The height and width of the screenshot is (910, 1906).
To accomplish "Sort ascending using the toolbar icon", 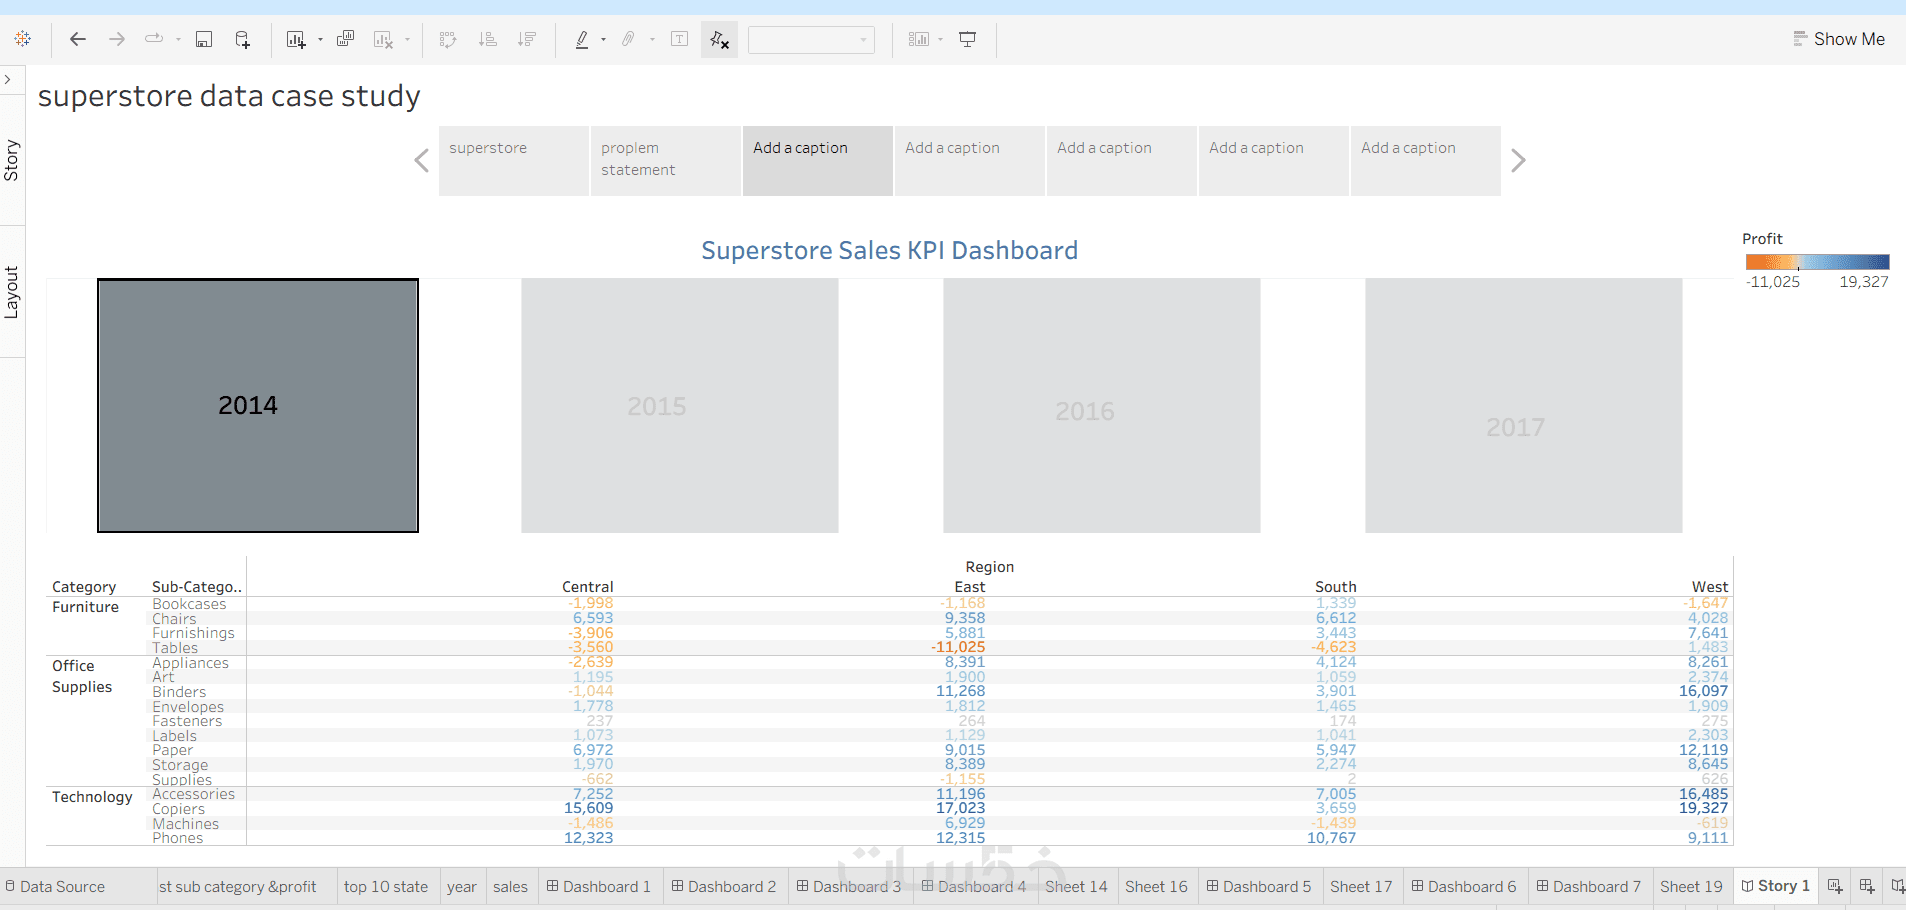I will point(487,39).
